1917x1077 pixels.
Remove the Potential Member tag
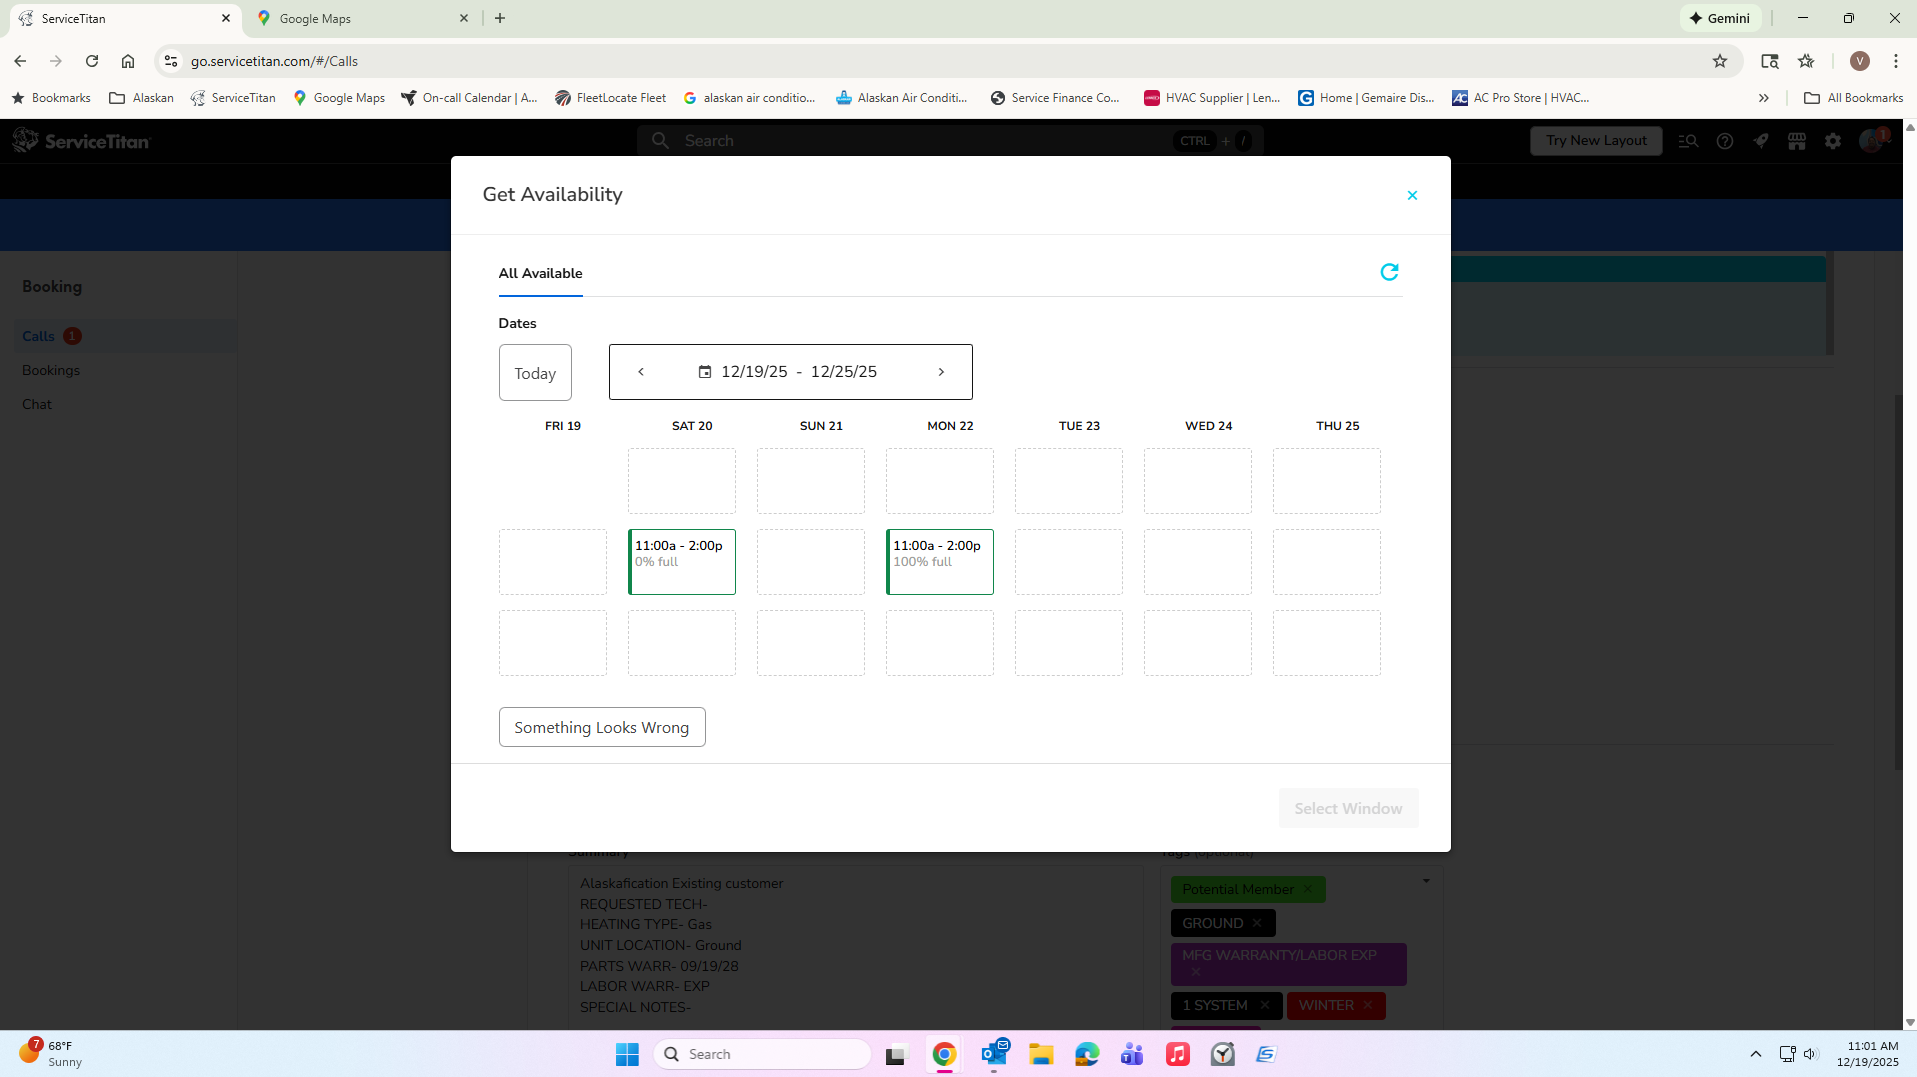coord(1308,889)
